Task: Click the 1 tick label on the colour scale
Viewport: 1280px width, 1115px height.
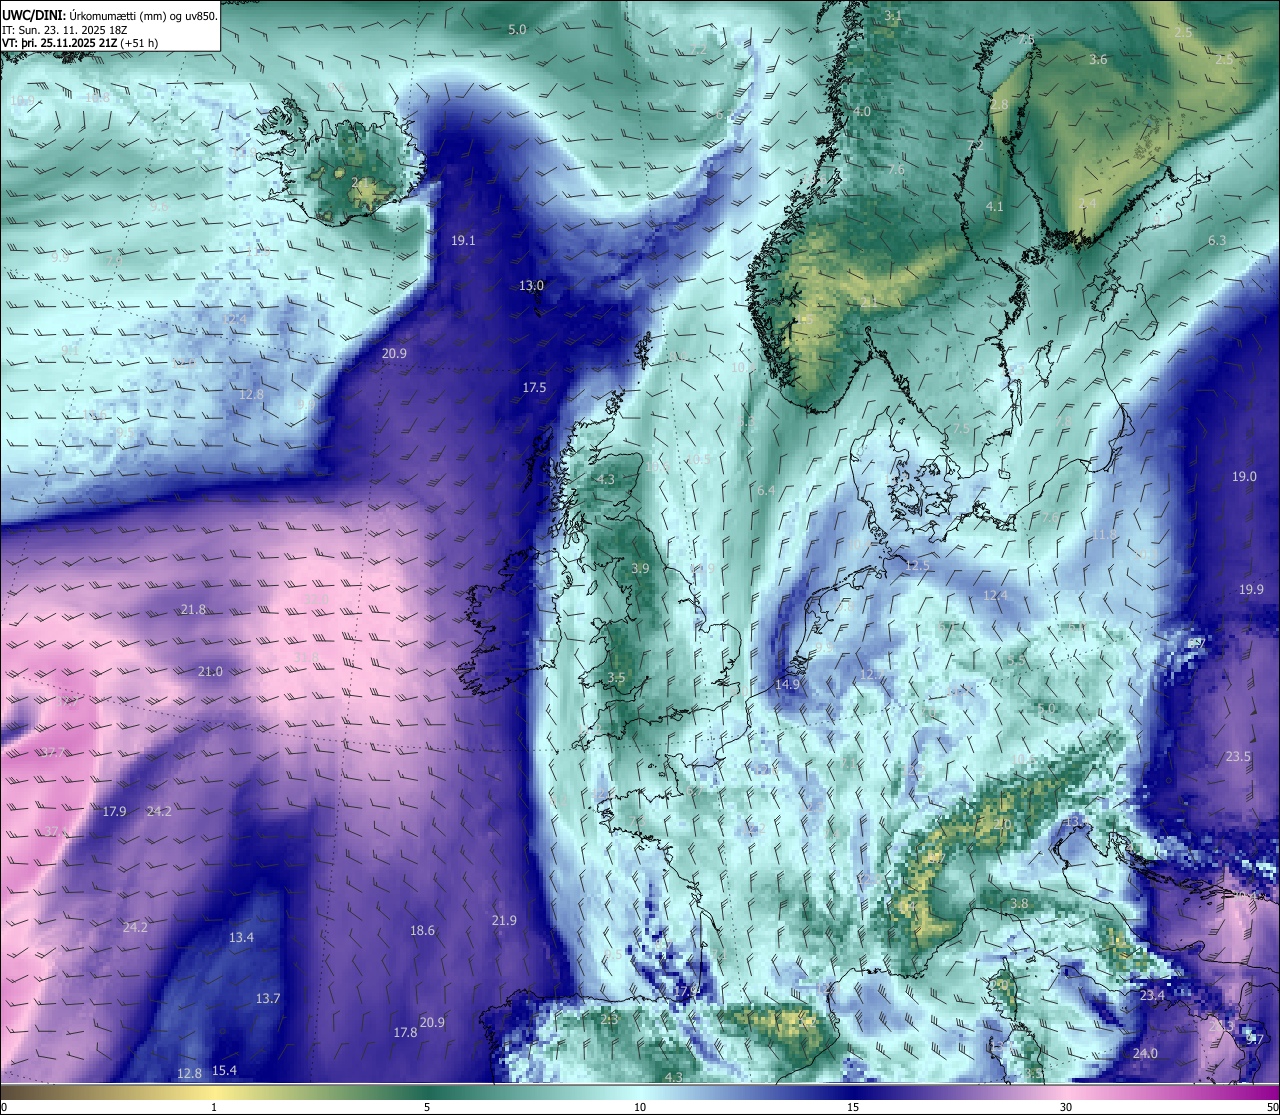Action: click(214, 1107)
